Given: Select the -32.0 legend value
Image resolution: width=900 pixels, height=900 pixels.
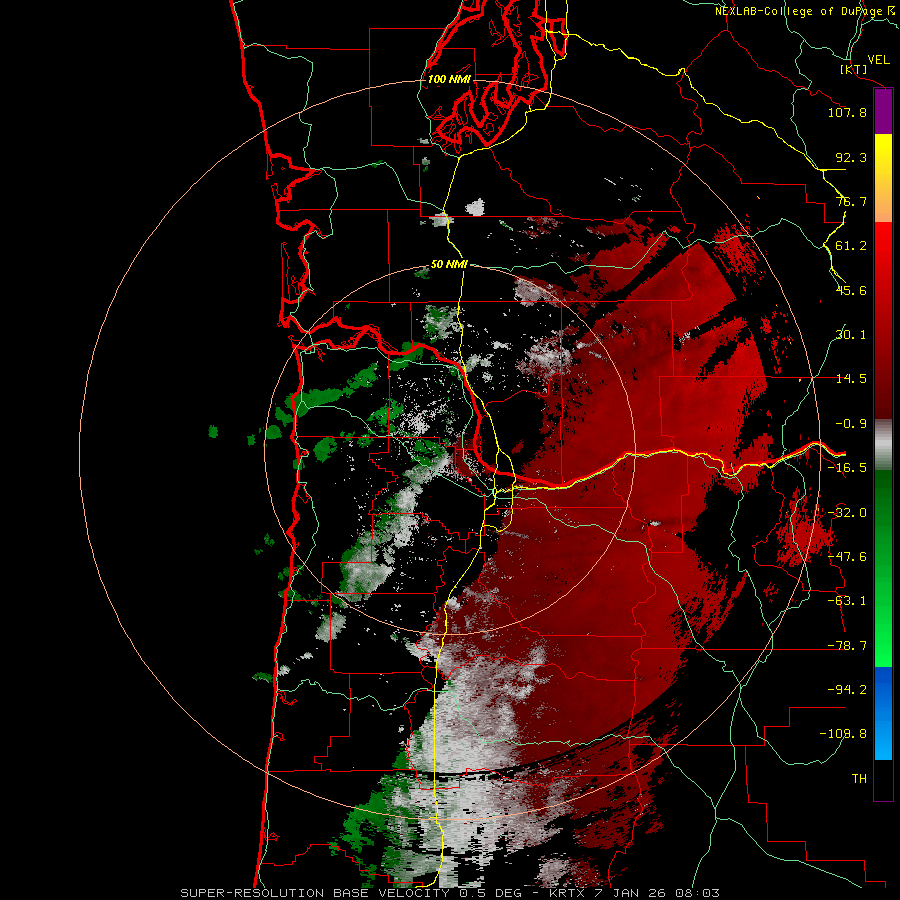Looking at the screenshot, I should tap(847, 513).
